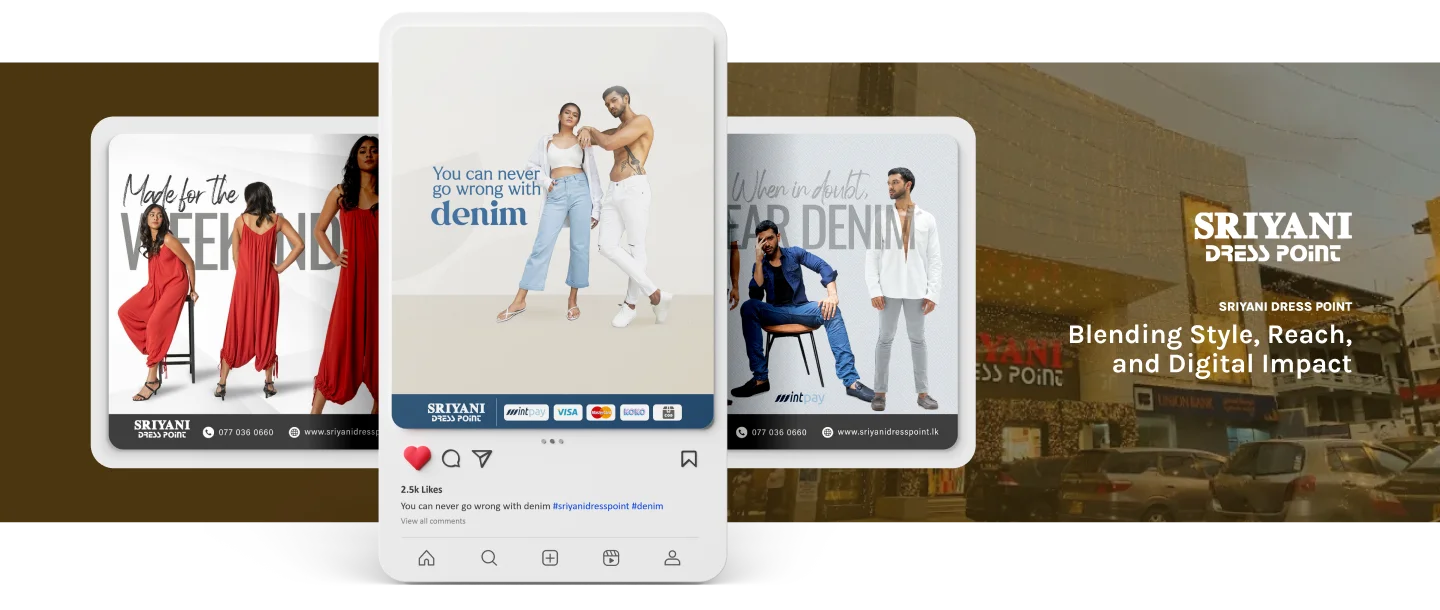Select the last carousel dot indicator
This screenshot has width=1440, height=610.
coord(561,441)
